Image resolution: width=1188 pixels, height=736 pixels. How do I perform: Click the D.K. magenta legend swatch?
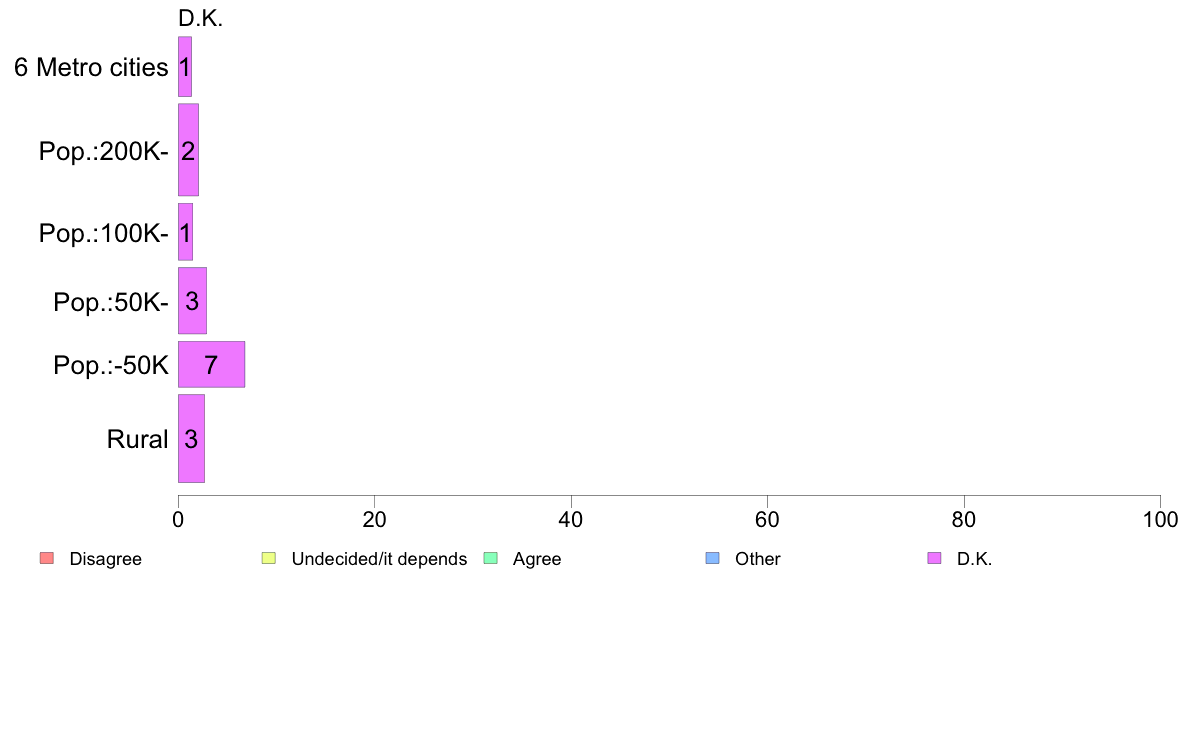coord(934,558)
